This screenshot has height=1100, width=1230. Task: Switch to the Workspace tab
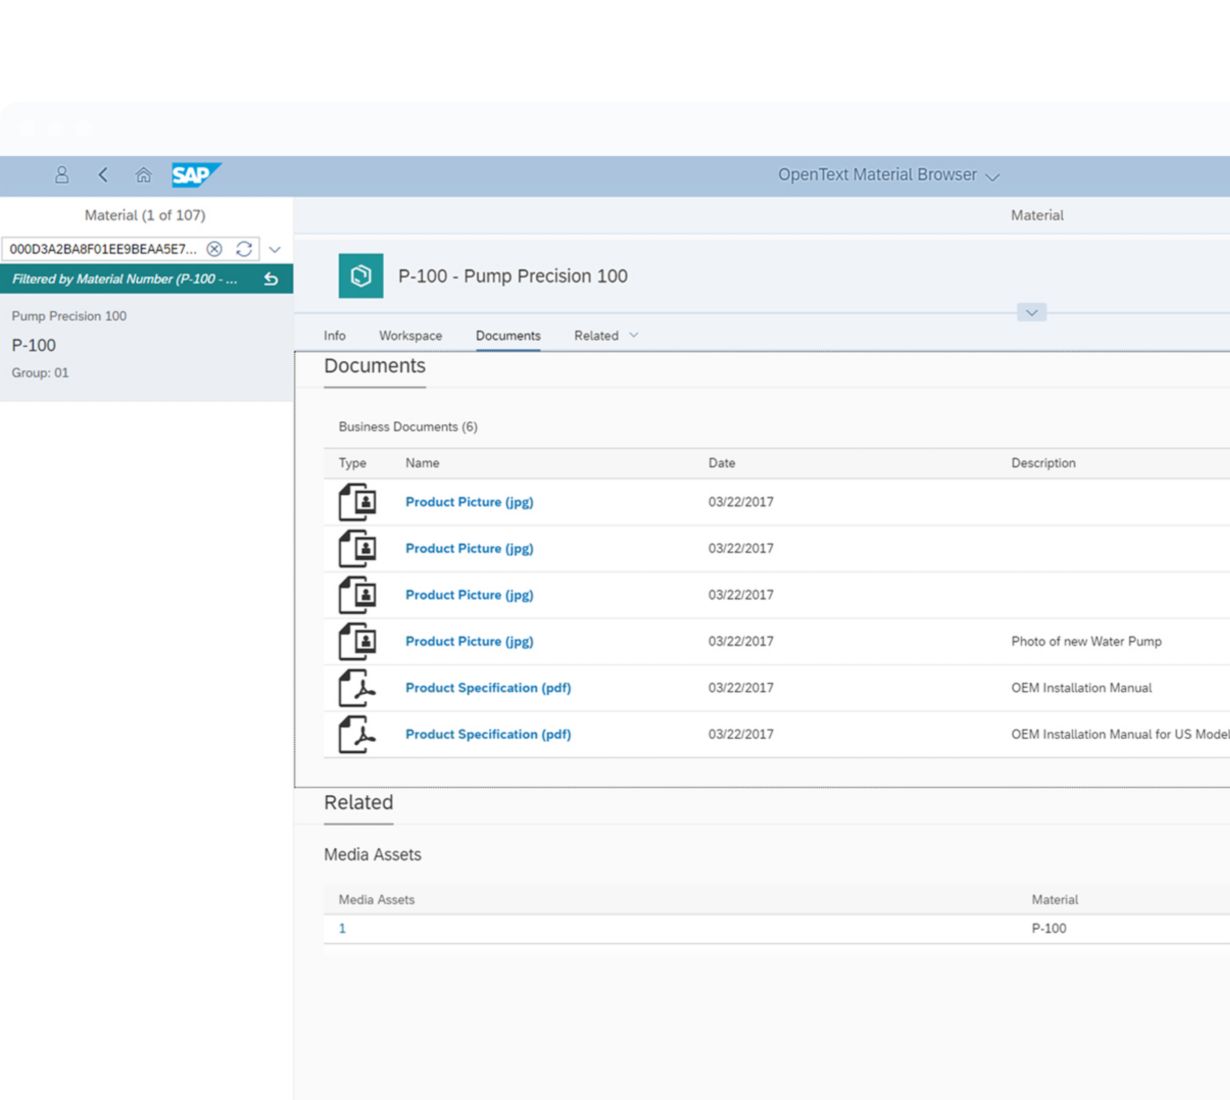coord(410,336)
